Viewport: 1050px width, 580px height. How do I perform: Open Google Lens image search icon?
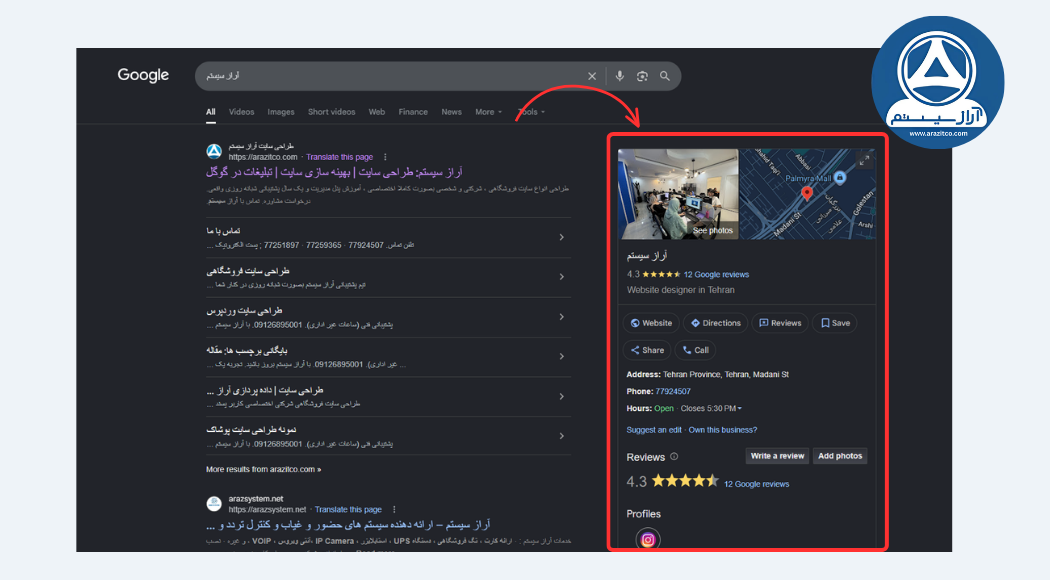click(x=642, y=76)
